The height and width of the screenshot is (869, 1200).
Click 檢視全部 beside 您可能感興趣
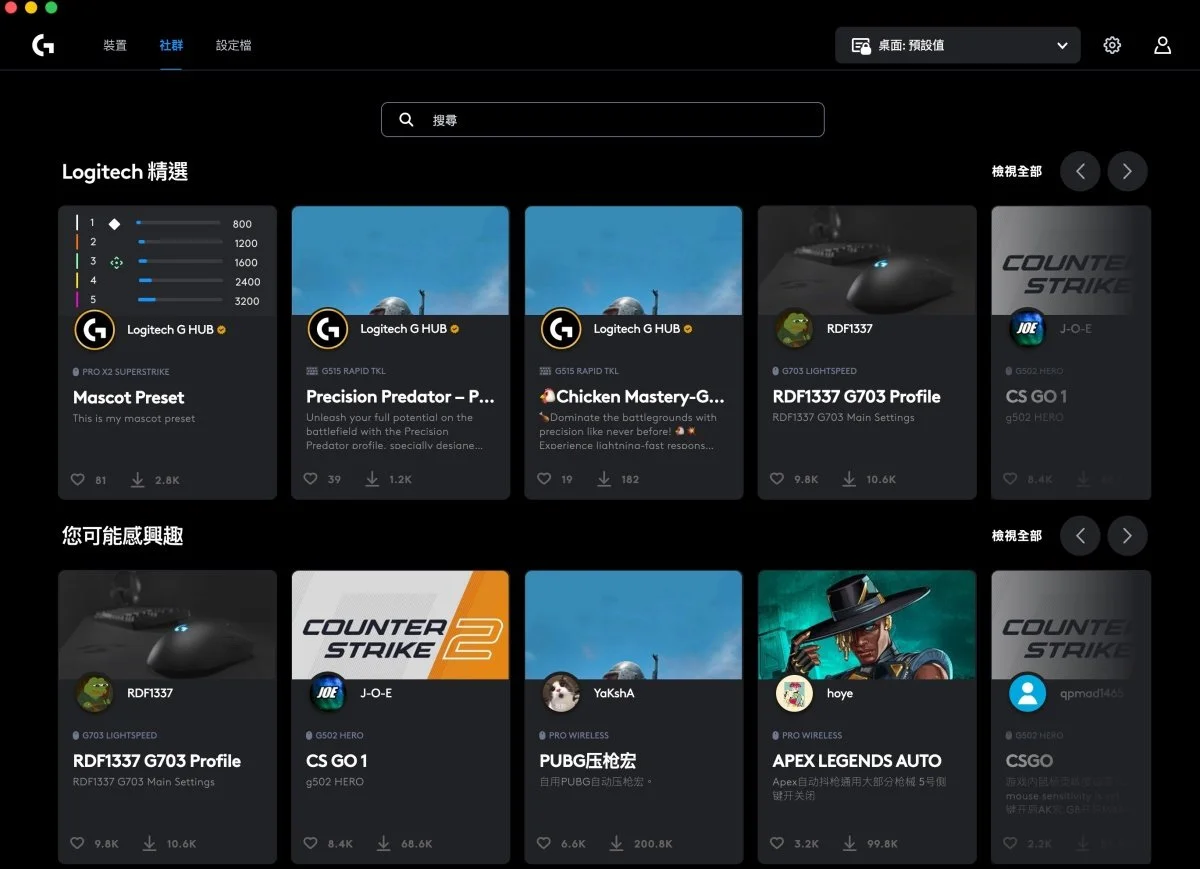(x=1016, y=535)
